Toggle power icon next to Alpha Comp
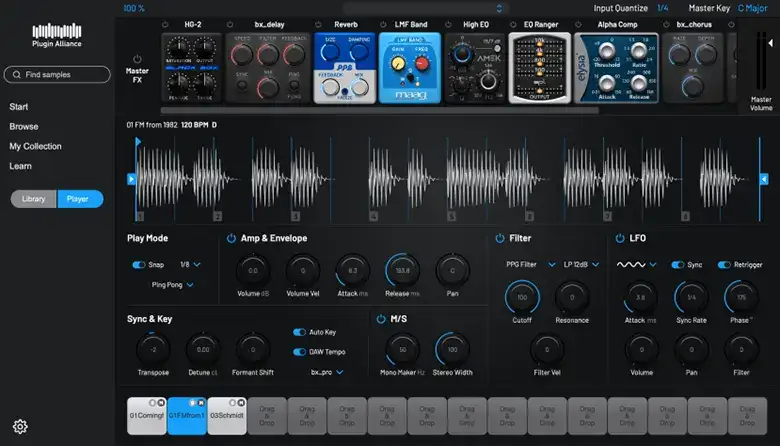This screenshot has height=446, width=780. [x=578, y=24]
